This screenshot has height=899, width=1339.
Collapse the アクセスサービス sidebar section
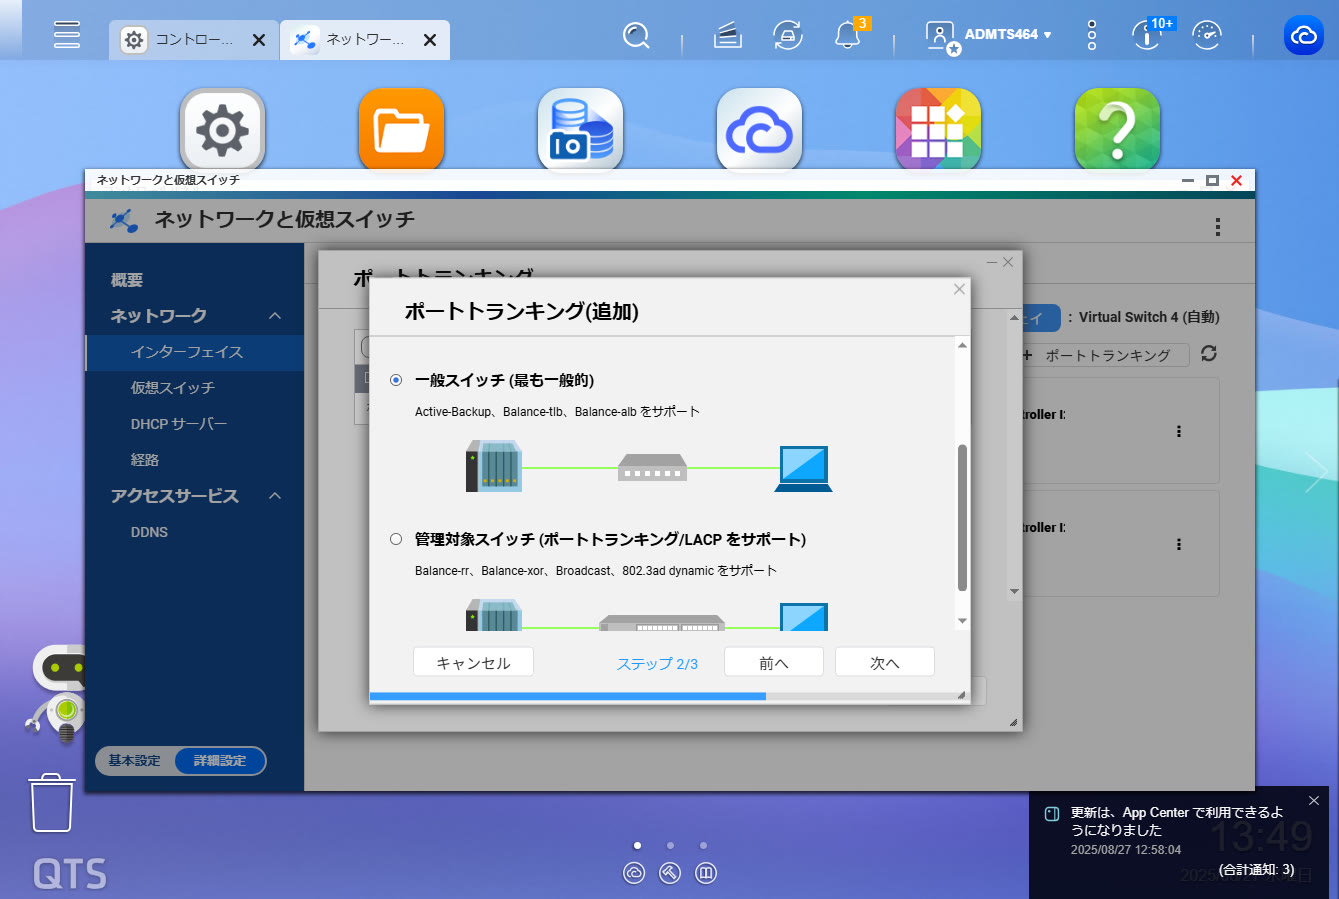[275, 496]
